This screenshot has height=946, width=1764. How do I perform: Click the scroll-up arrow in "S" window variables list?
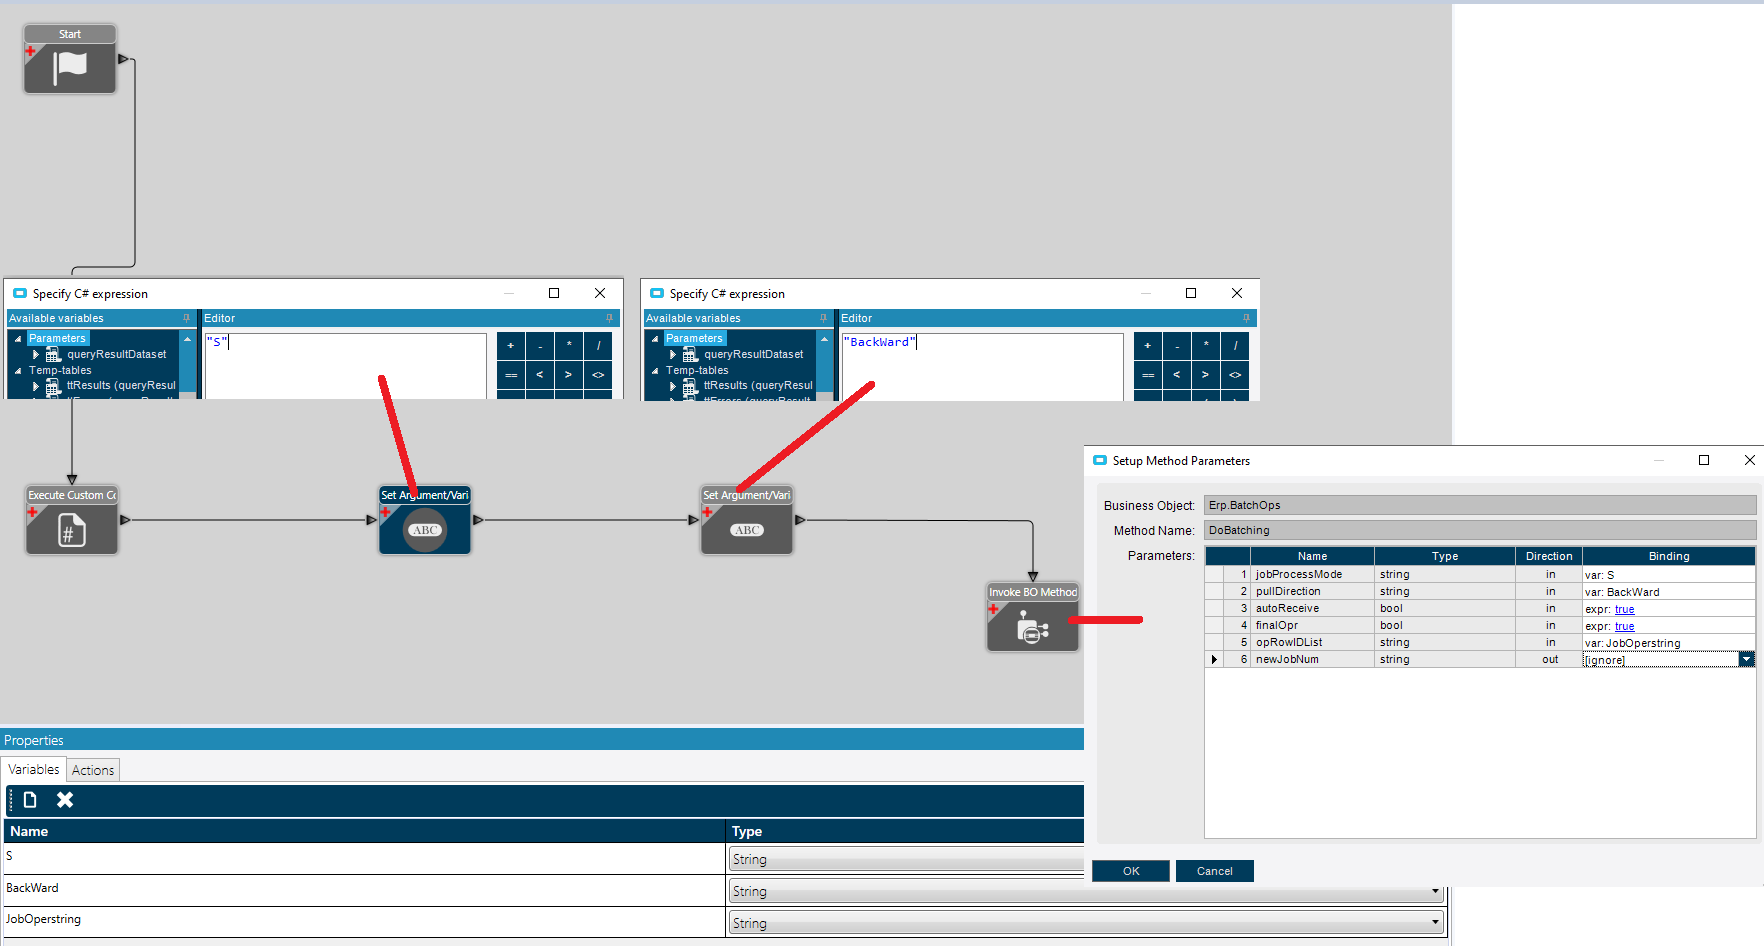187,339
